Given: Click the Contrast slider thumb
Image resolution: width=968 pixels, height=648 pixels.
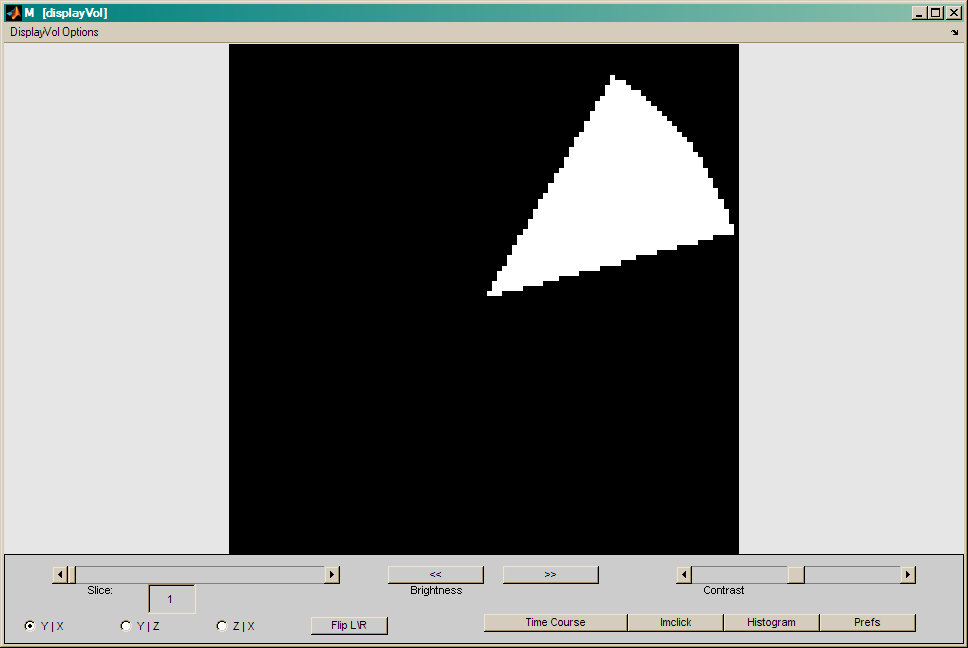Looking at the screenshot, I should point(796,575).
